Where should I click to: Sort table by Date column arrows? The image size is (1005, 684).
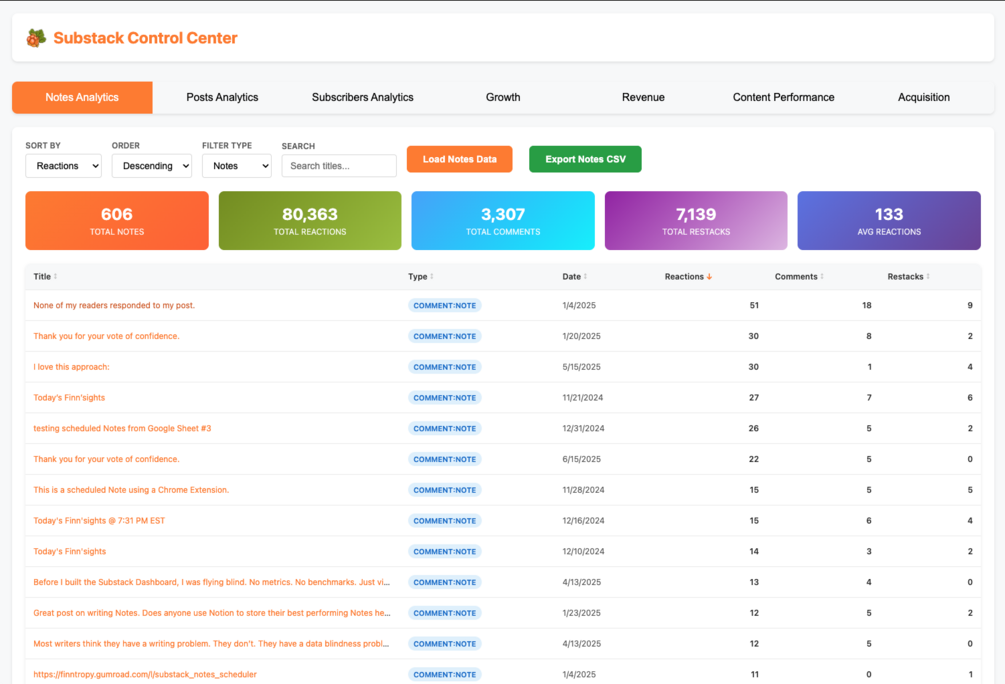(x=585, y=276)
